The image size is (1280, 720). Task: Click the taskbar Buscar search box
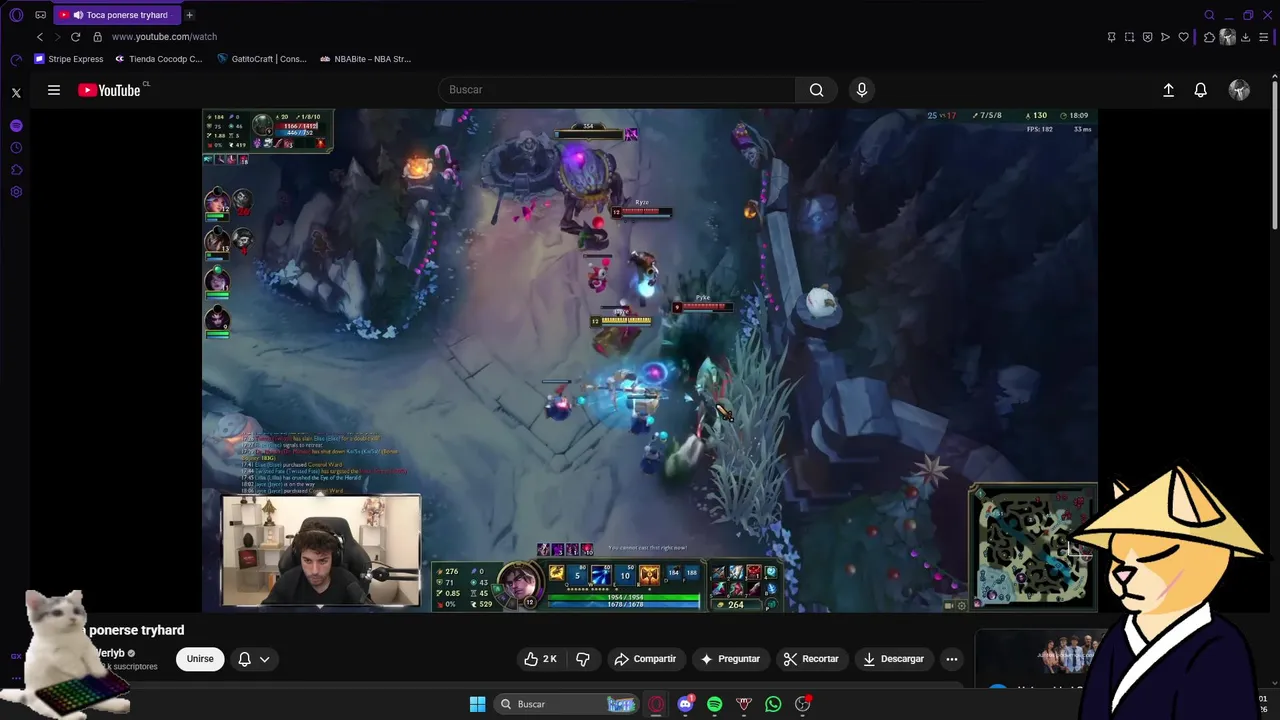point(567,704)
